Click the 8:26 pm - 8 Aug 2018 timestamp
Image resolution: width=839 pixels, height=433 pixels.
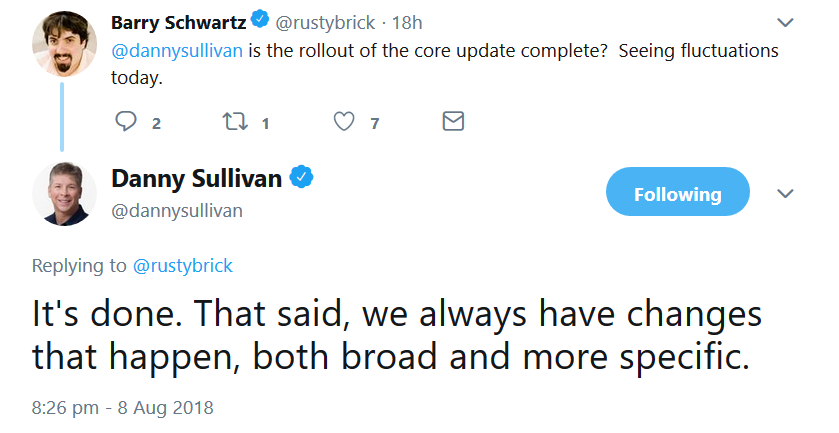[123, 408]
